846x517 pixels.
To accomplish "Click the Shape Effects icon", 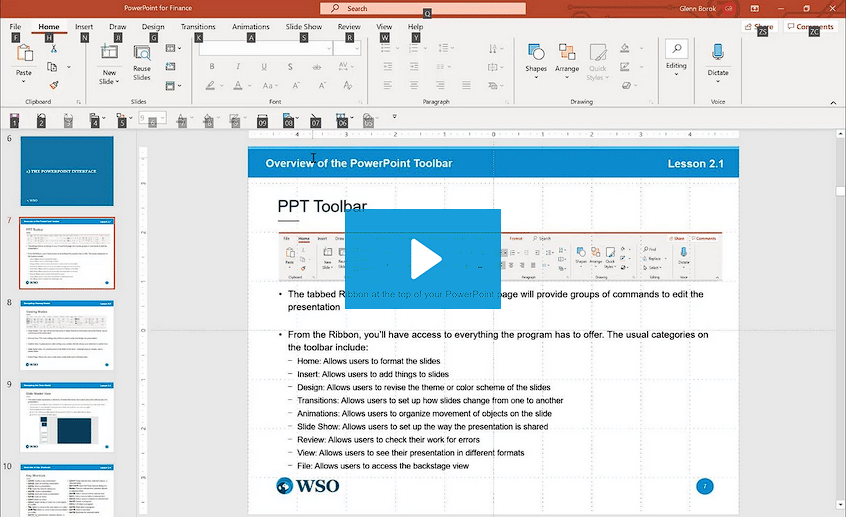I will (626, 85).
